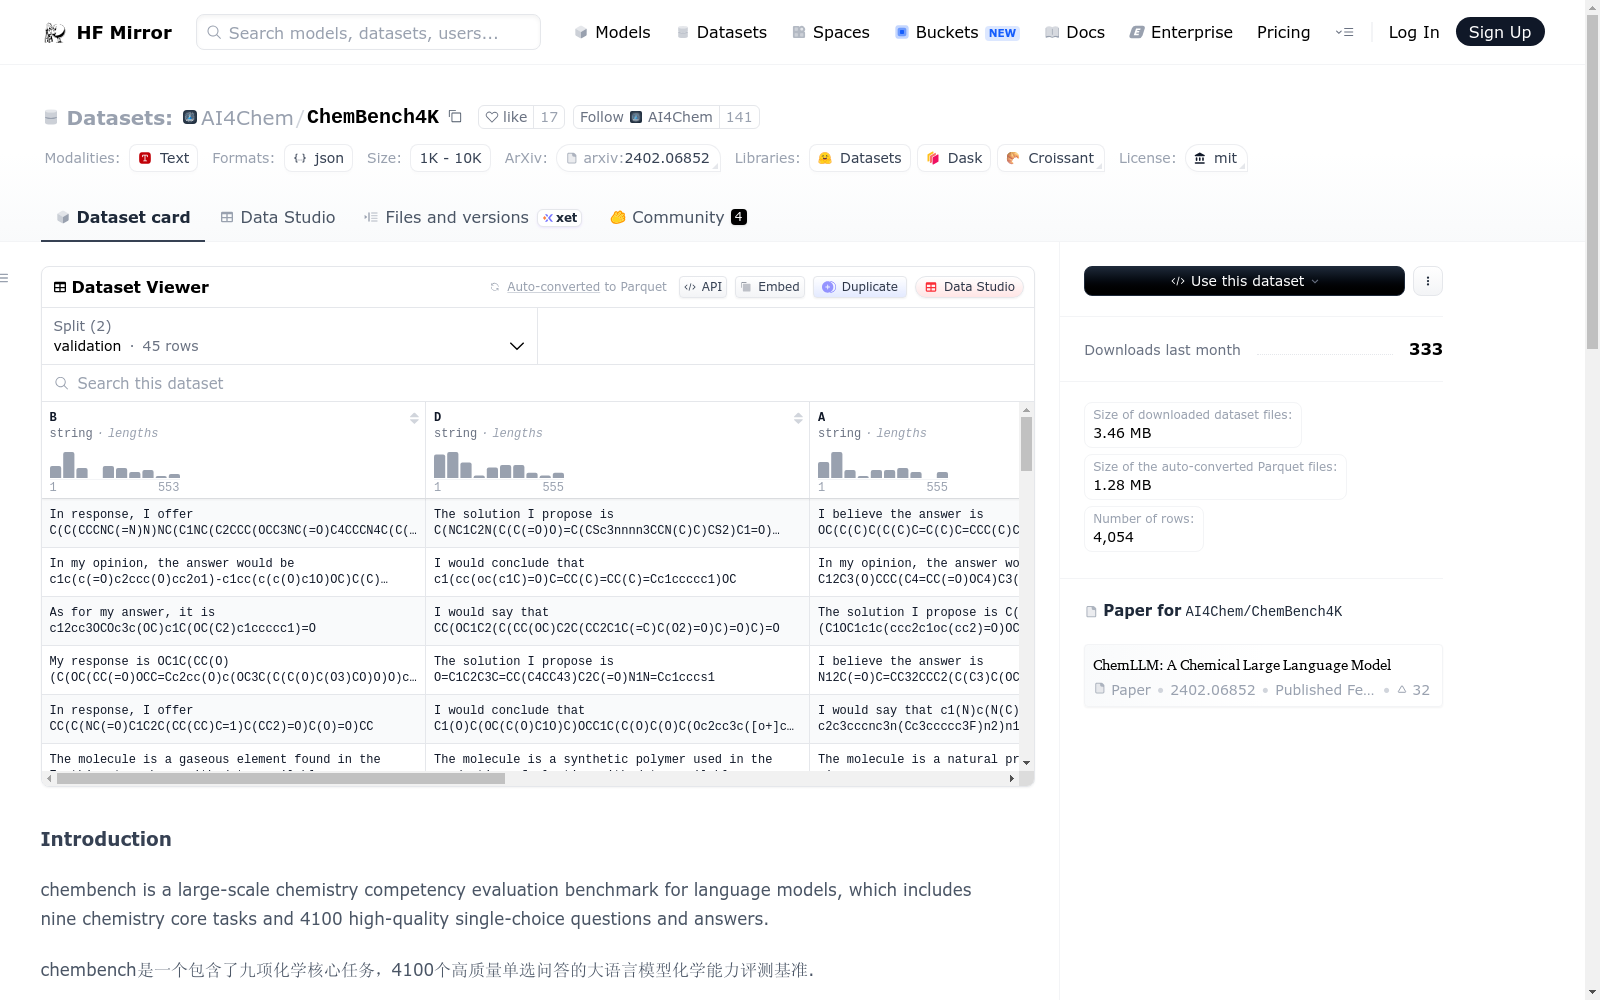Click the Sign Up button
Image resolution: width=1600 pixels, height=1000 pixels.
[1500, 32]
